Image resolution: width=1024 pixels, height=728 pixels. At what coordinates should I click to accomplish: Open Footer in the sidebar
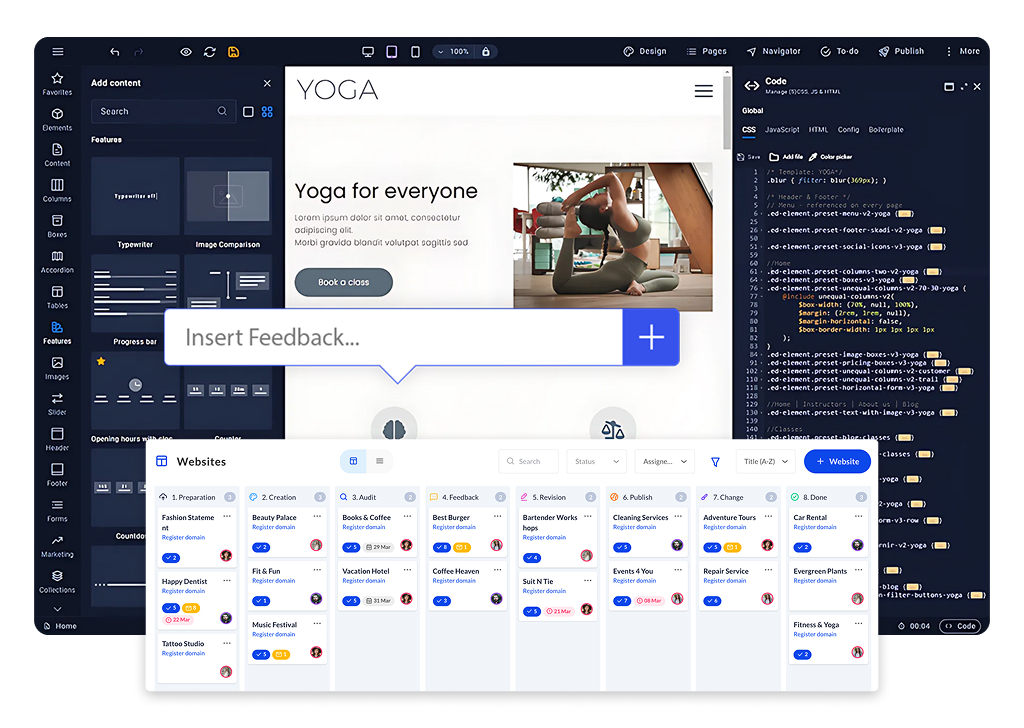tap(57, 475)
